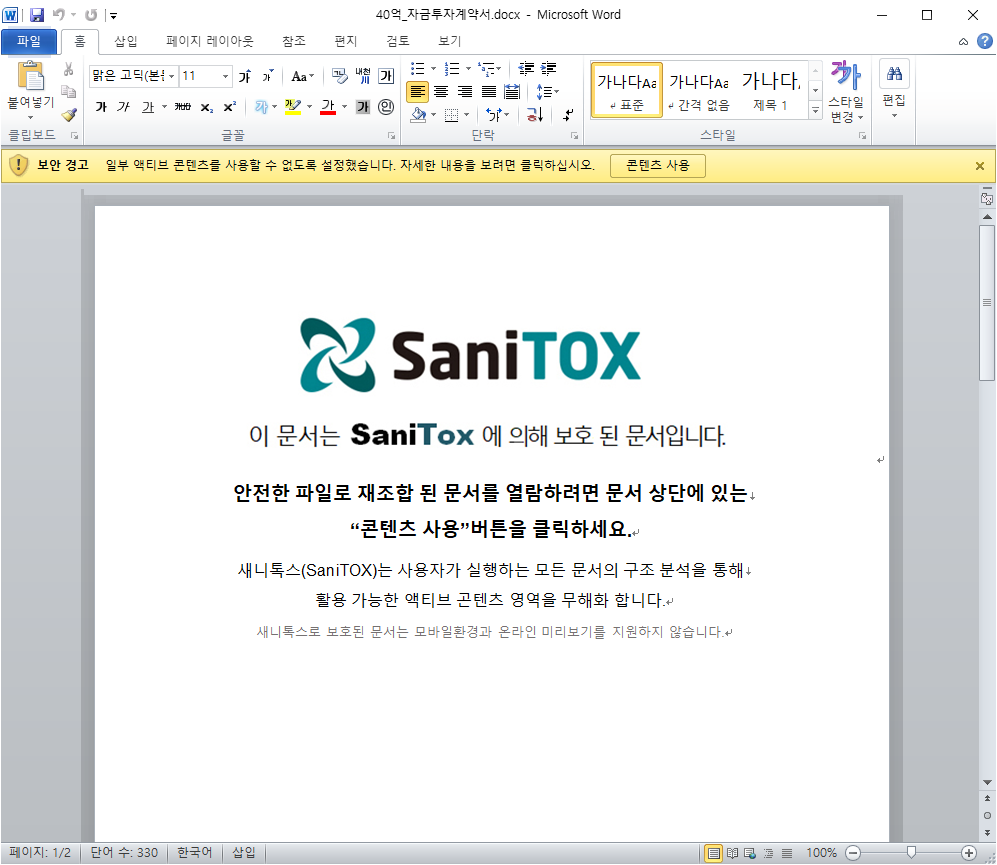Click the 콘텐츠 사용 button
Screen dimensions: 997x865
pos(657,165)
